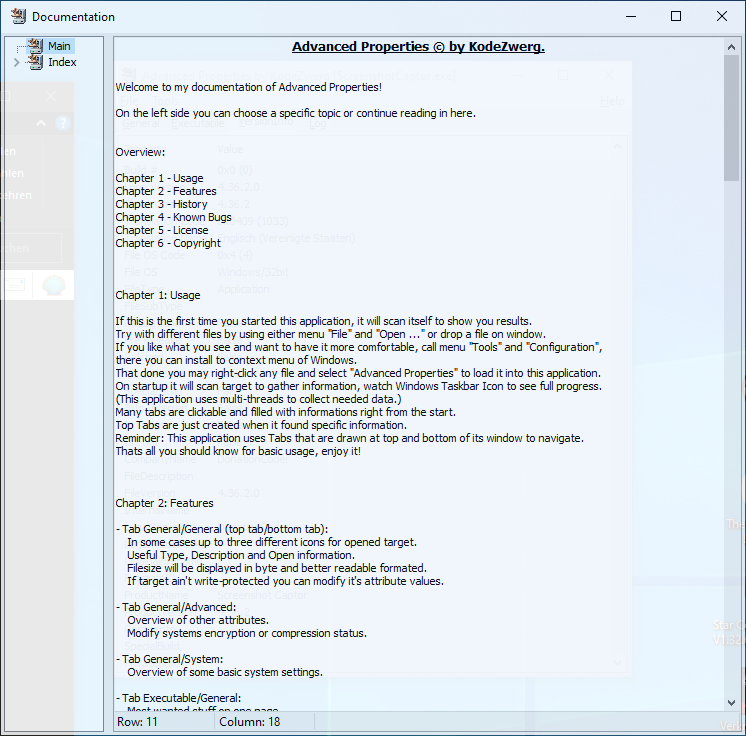746x736 pixels.
Task: Close the Documentation window
Action: 722,16
